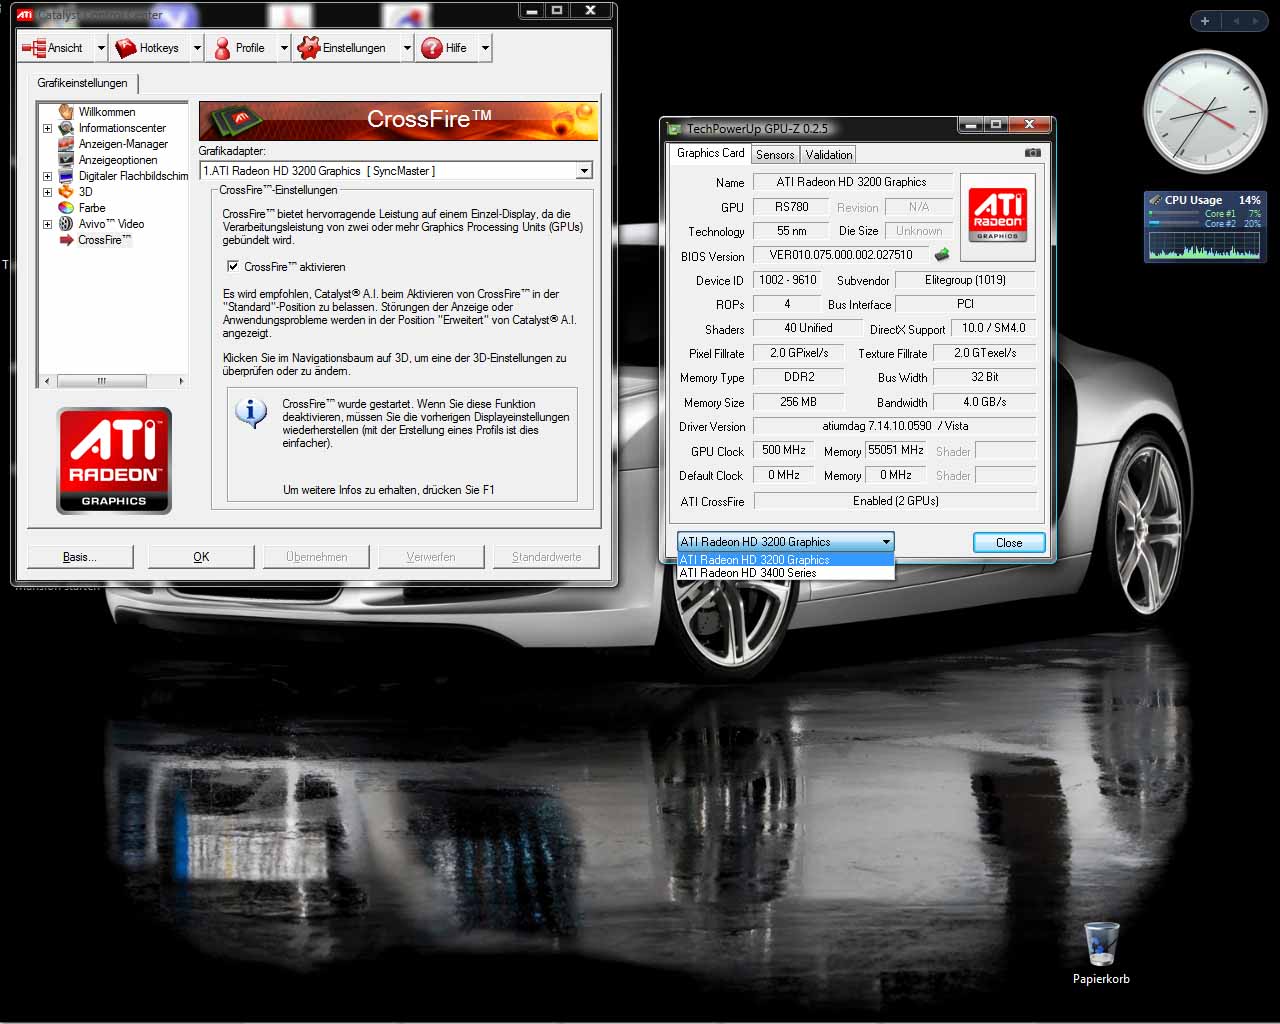Toggle the CrossFire aktivieren checkbox

point(233,267)
